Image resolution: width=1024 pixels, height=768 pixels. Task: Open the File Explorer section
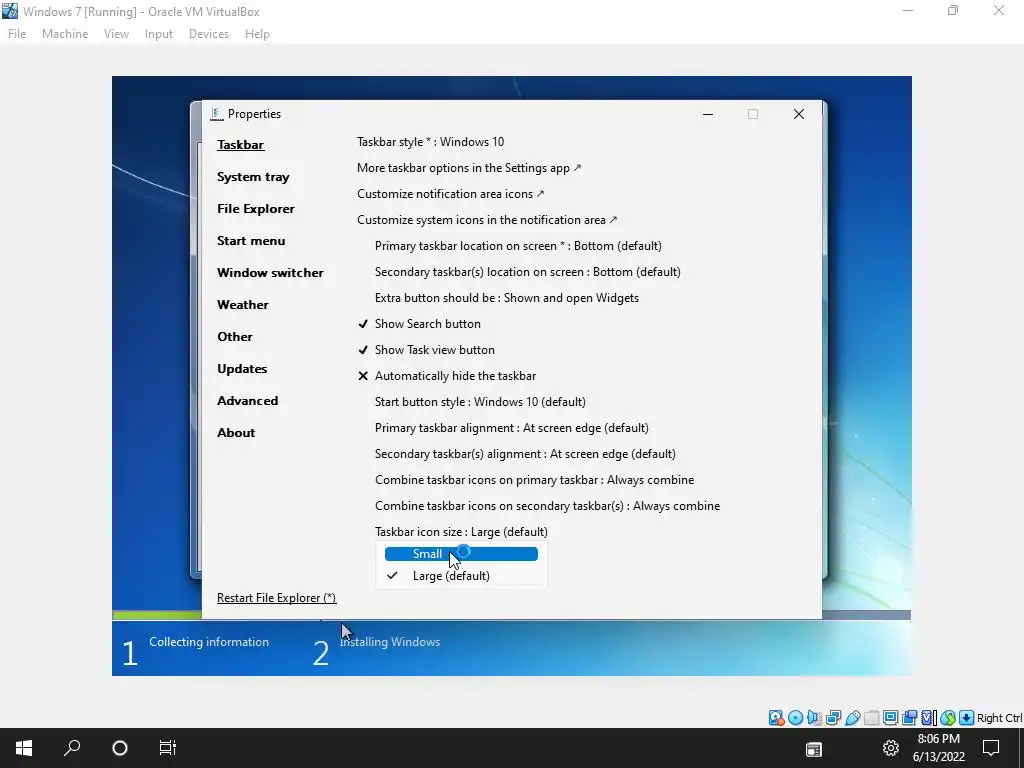[x=255, y=209]
